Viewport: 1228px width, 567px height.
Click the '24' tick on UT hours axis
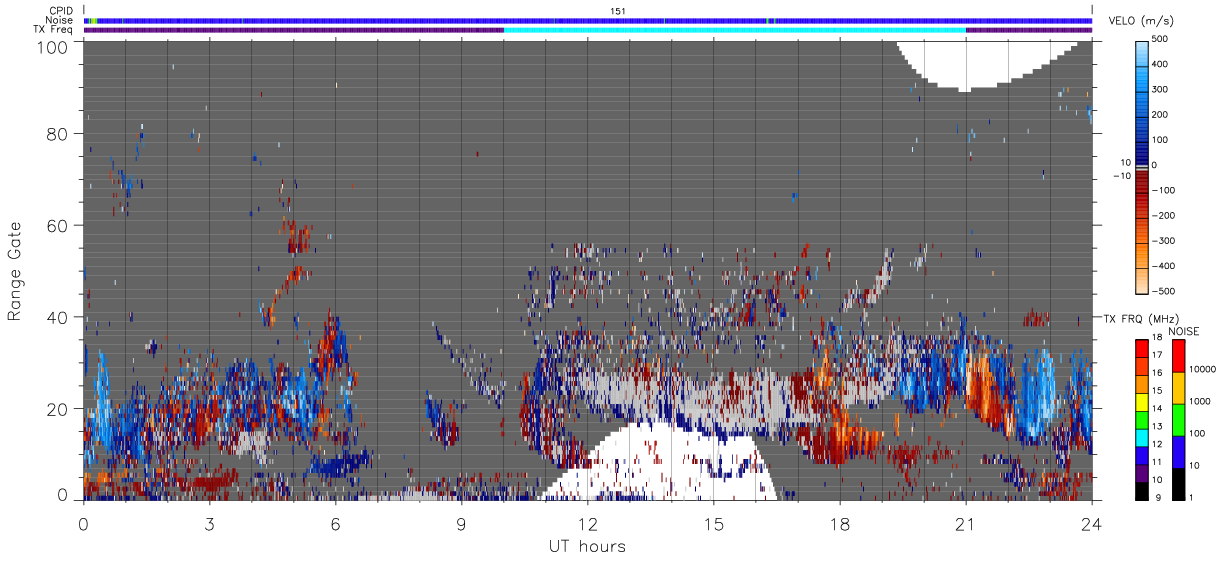coord(1091,523)
